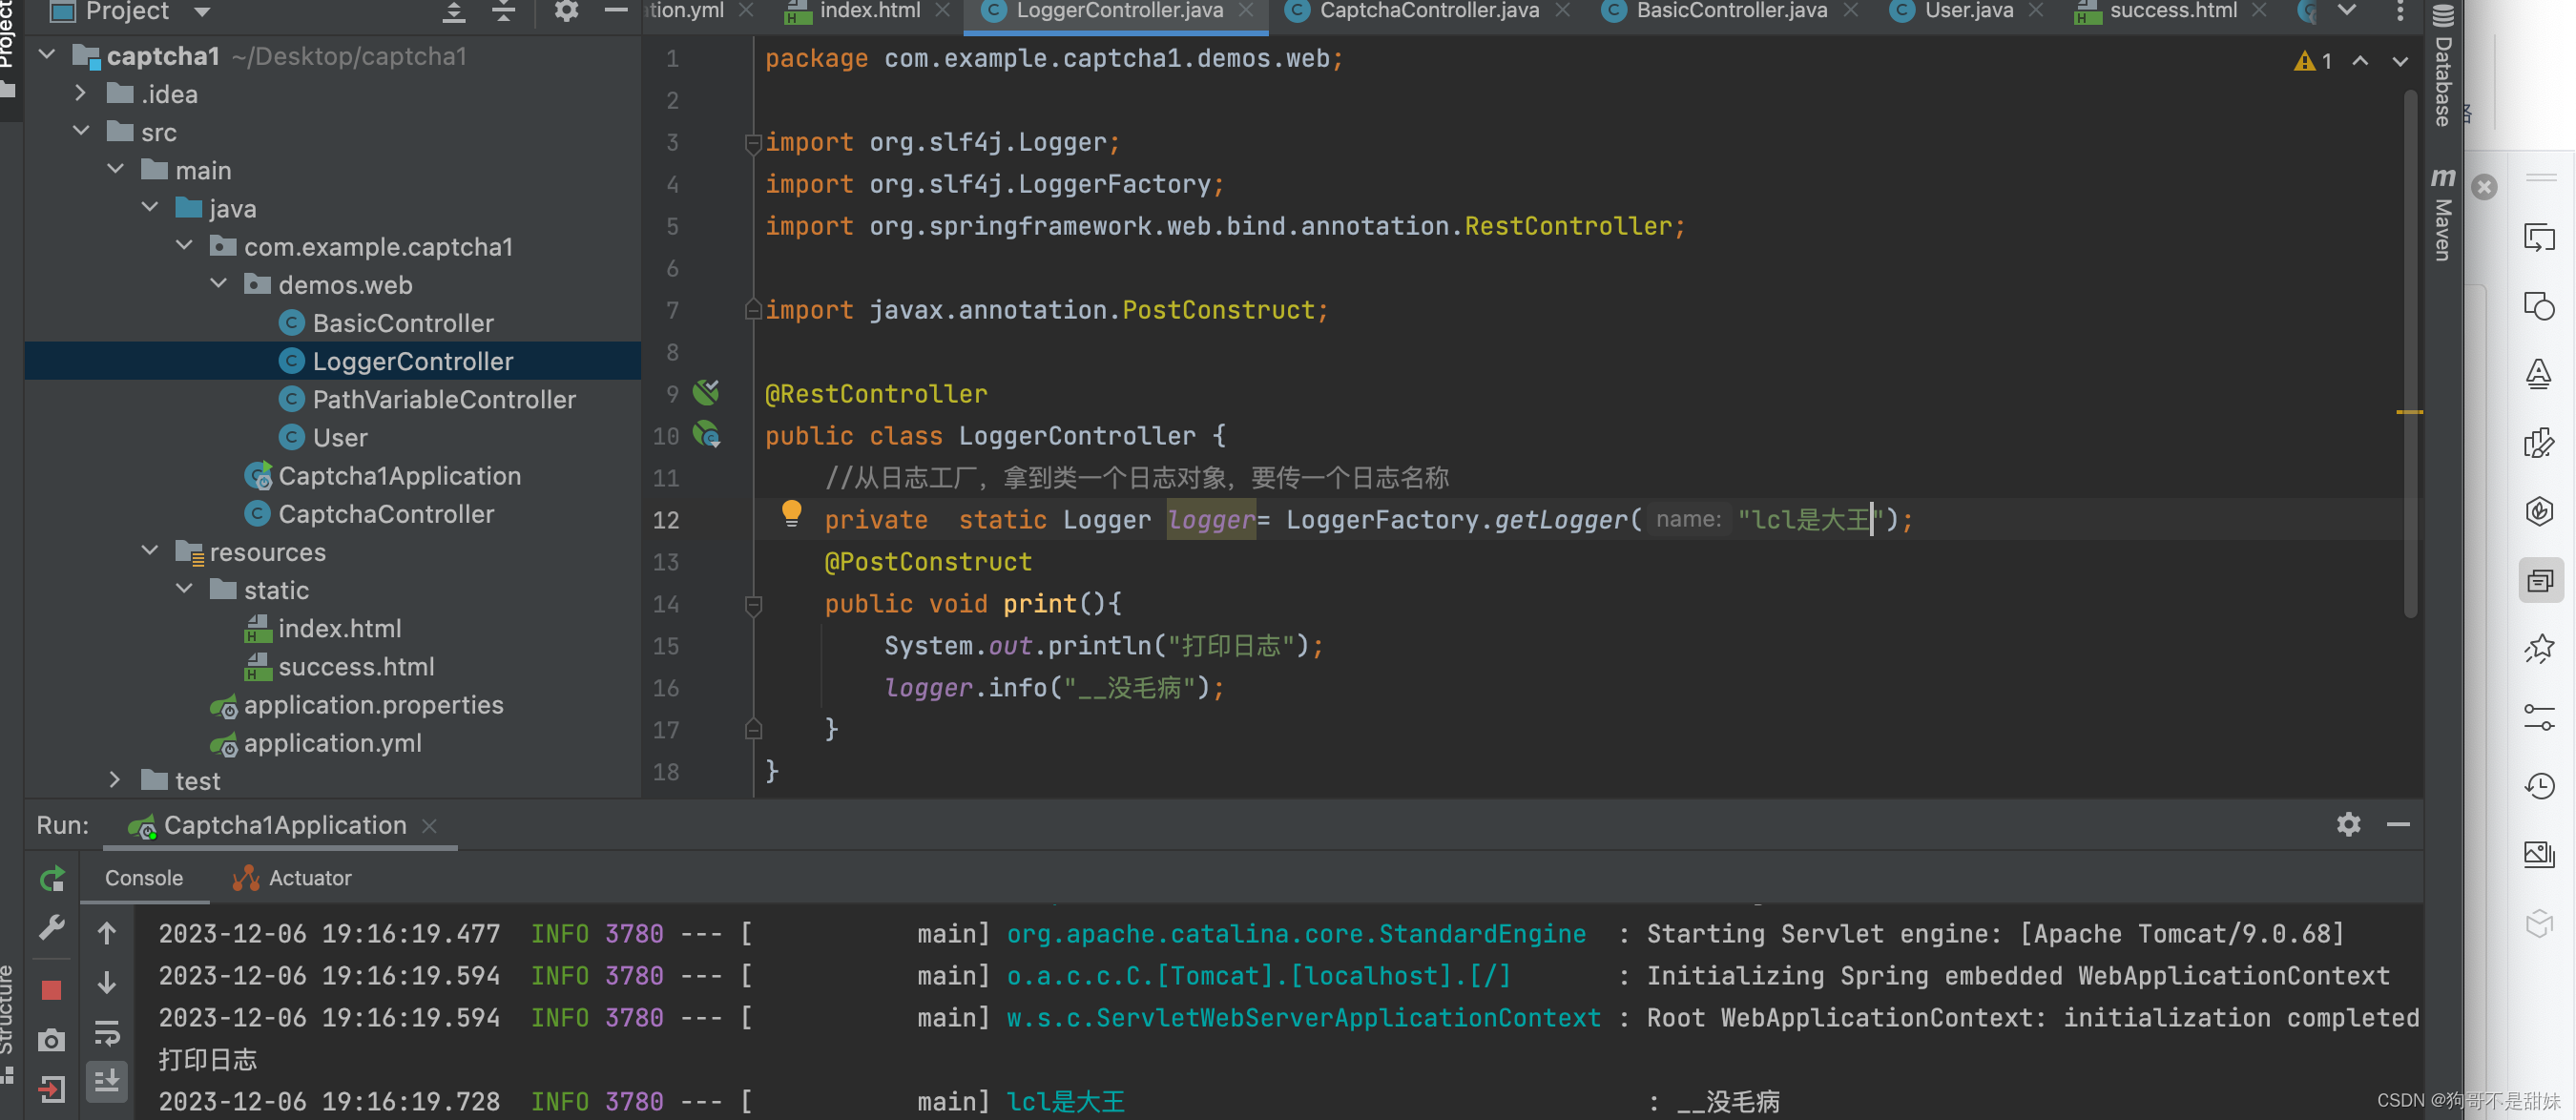Click the light bulb quick-fix icon
This screenshot has height=1120, width=2576.
[791, 514]
